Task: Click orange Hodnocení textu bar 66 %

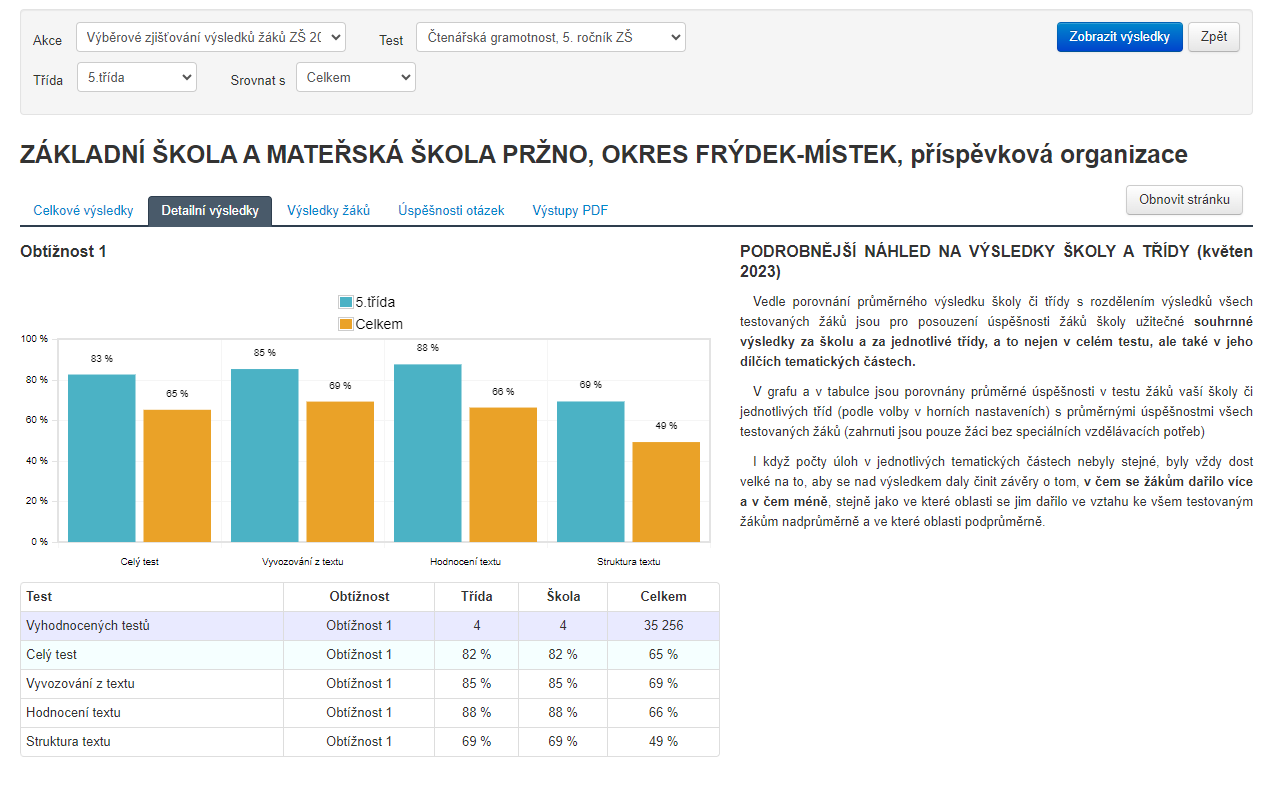Action: tap(503, 475)
